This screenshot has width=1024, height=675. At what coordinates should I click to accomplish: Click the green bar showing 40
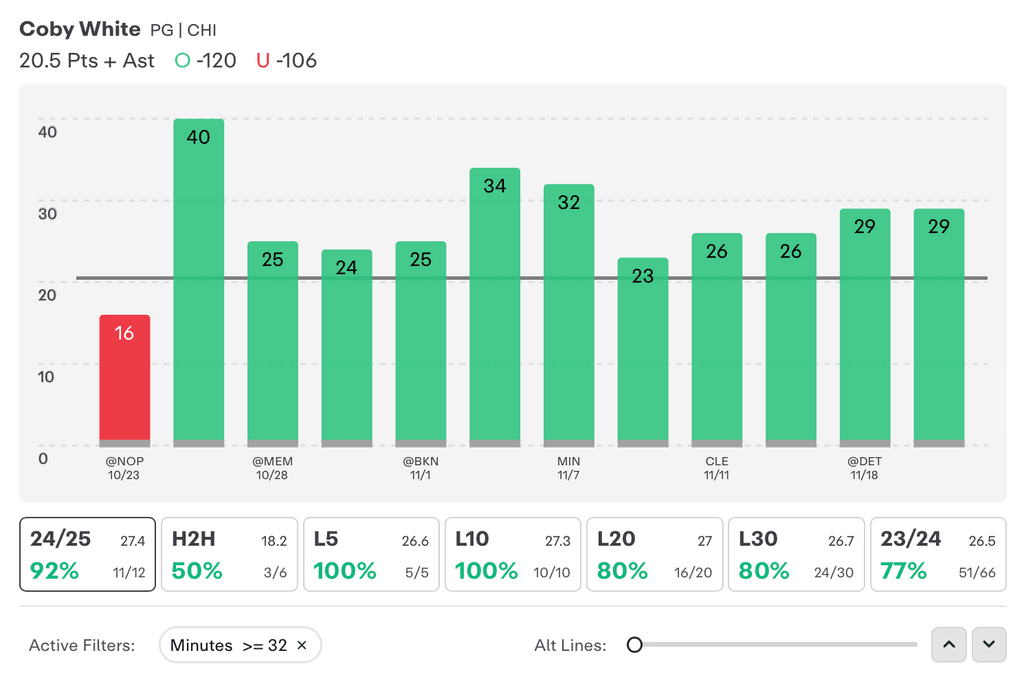point(199,283)
